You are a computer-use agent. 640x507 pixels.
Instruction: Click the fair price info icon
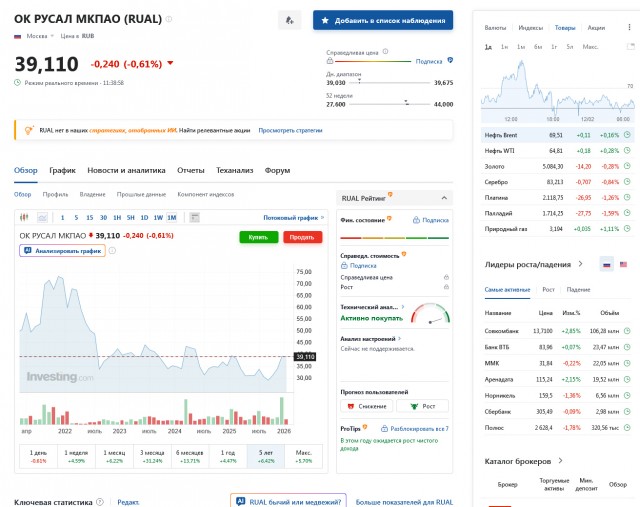click(x=385, y=52)
